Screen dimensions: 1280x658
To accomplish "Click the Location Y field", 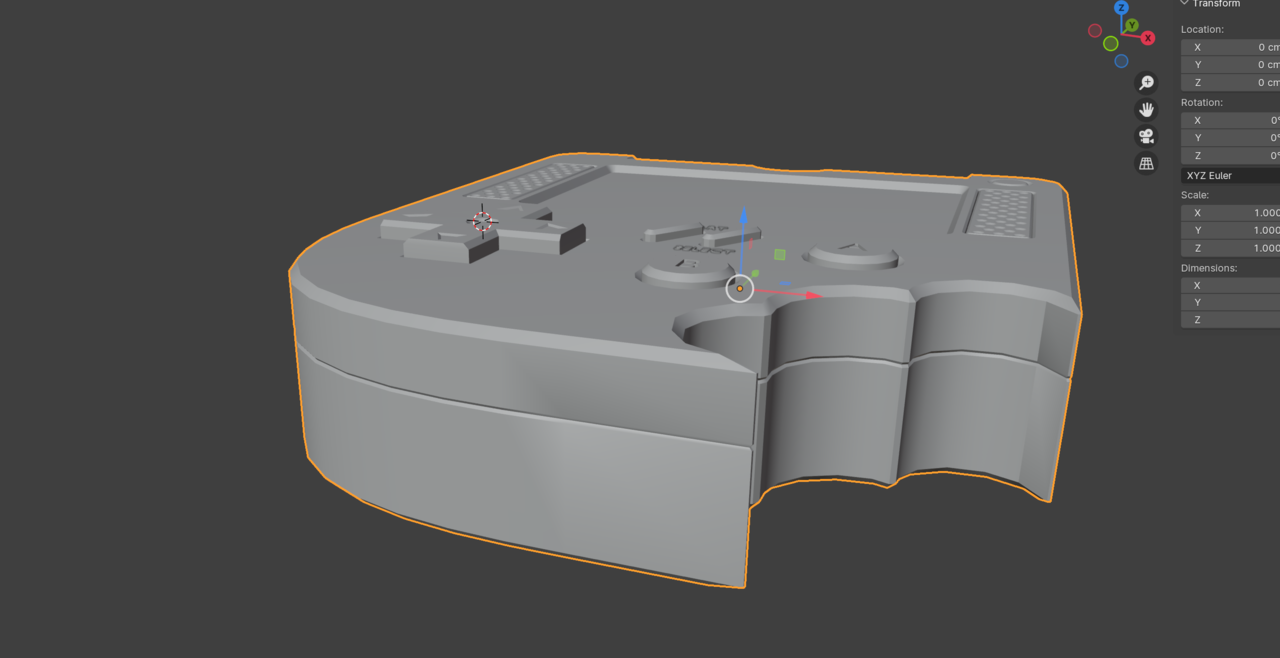I will tap(1230, 65).
